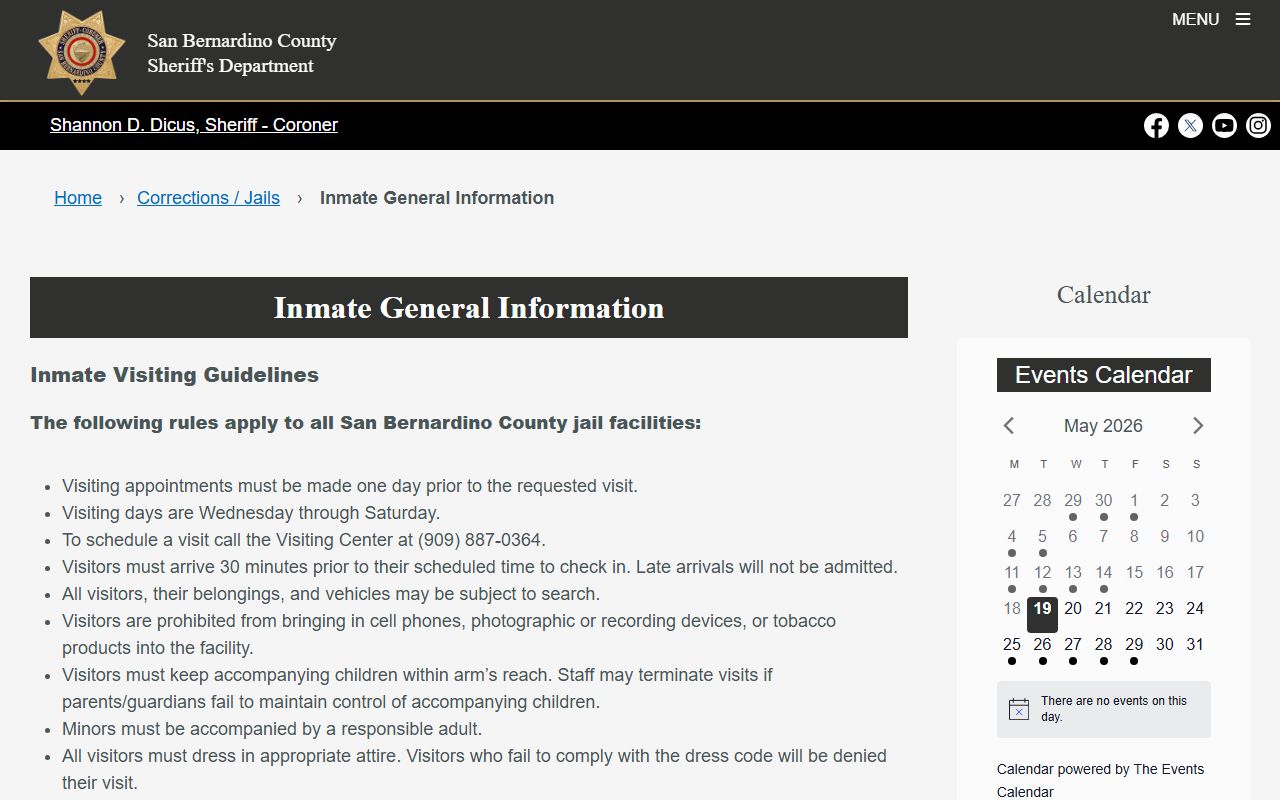Open the YouTube social icon
The height and width of the screenshot is (800, 1280).
(x=1224, y=125)
